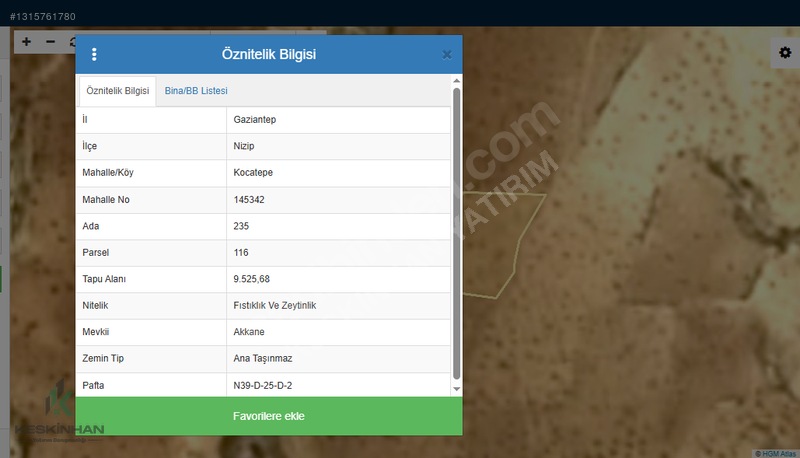Click the Nitelik label cell
Viewport: 800px width, 458px height.
[x=151, y=306]
